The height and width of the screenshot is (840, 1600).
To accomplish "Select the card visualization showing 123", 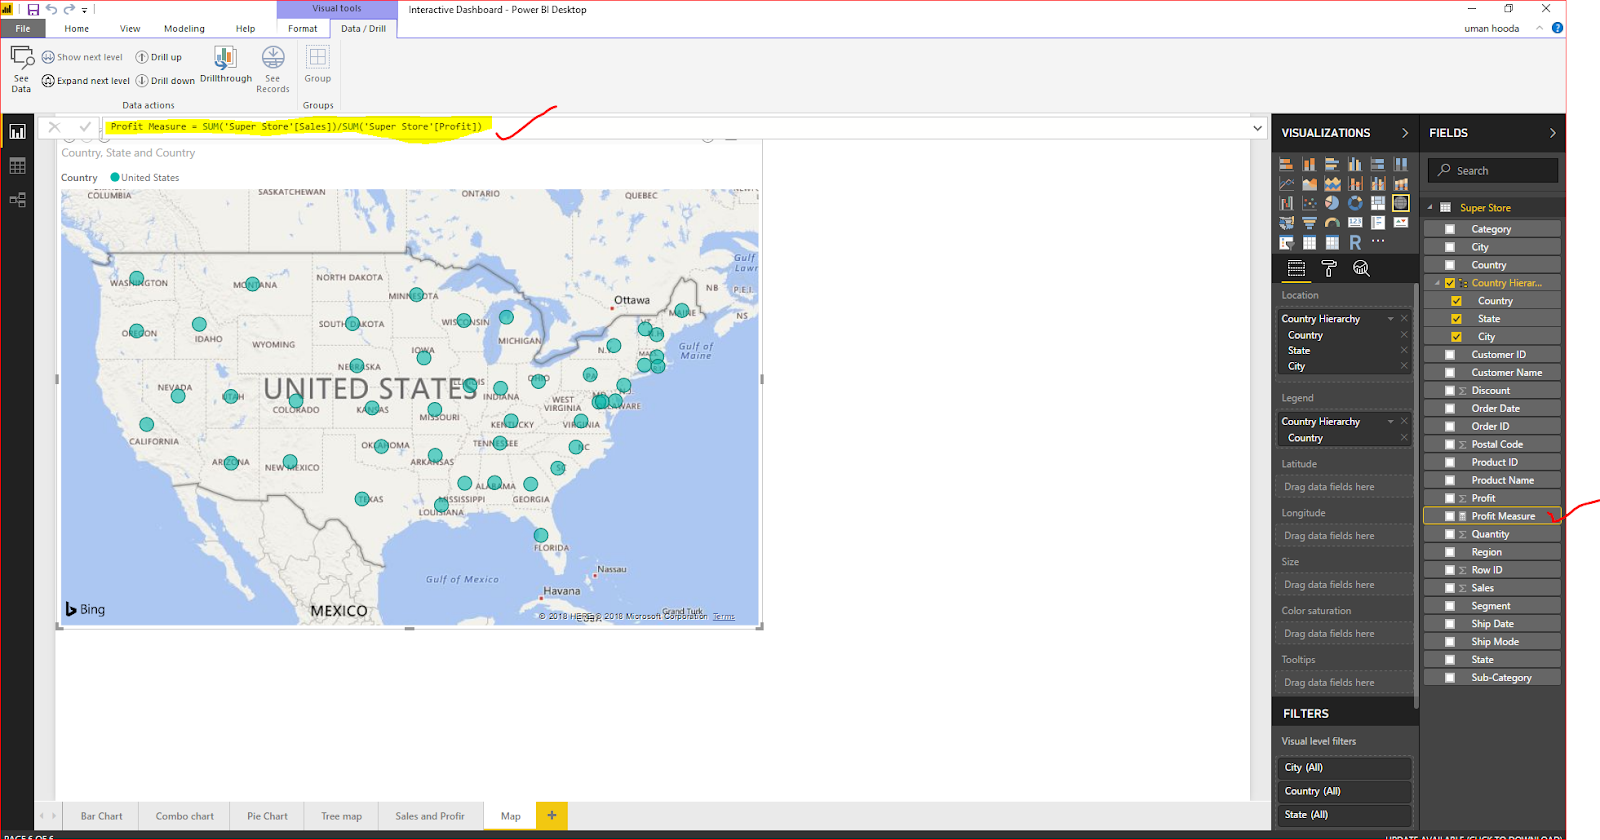I will tap(1355, 222).
